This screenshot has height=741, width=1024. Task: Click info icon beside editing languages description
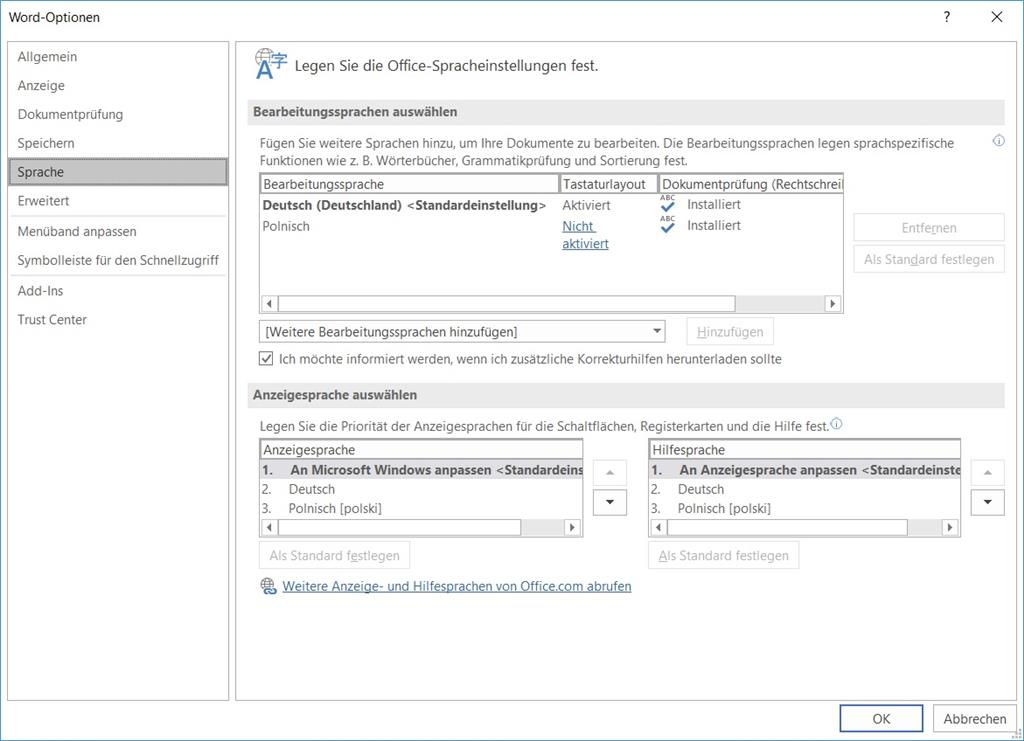(999, 140)
